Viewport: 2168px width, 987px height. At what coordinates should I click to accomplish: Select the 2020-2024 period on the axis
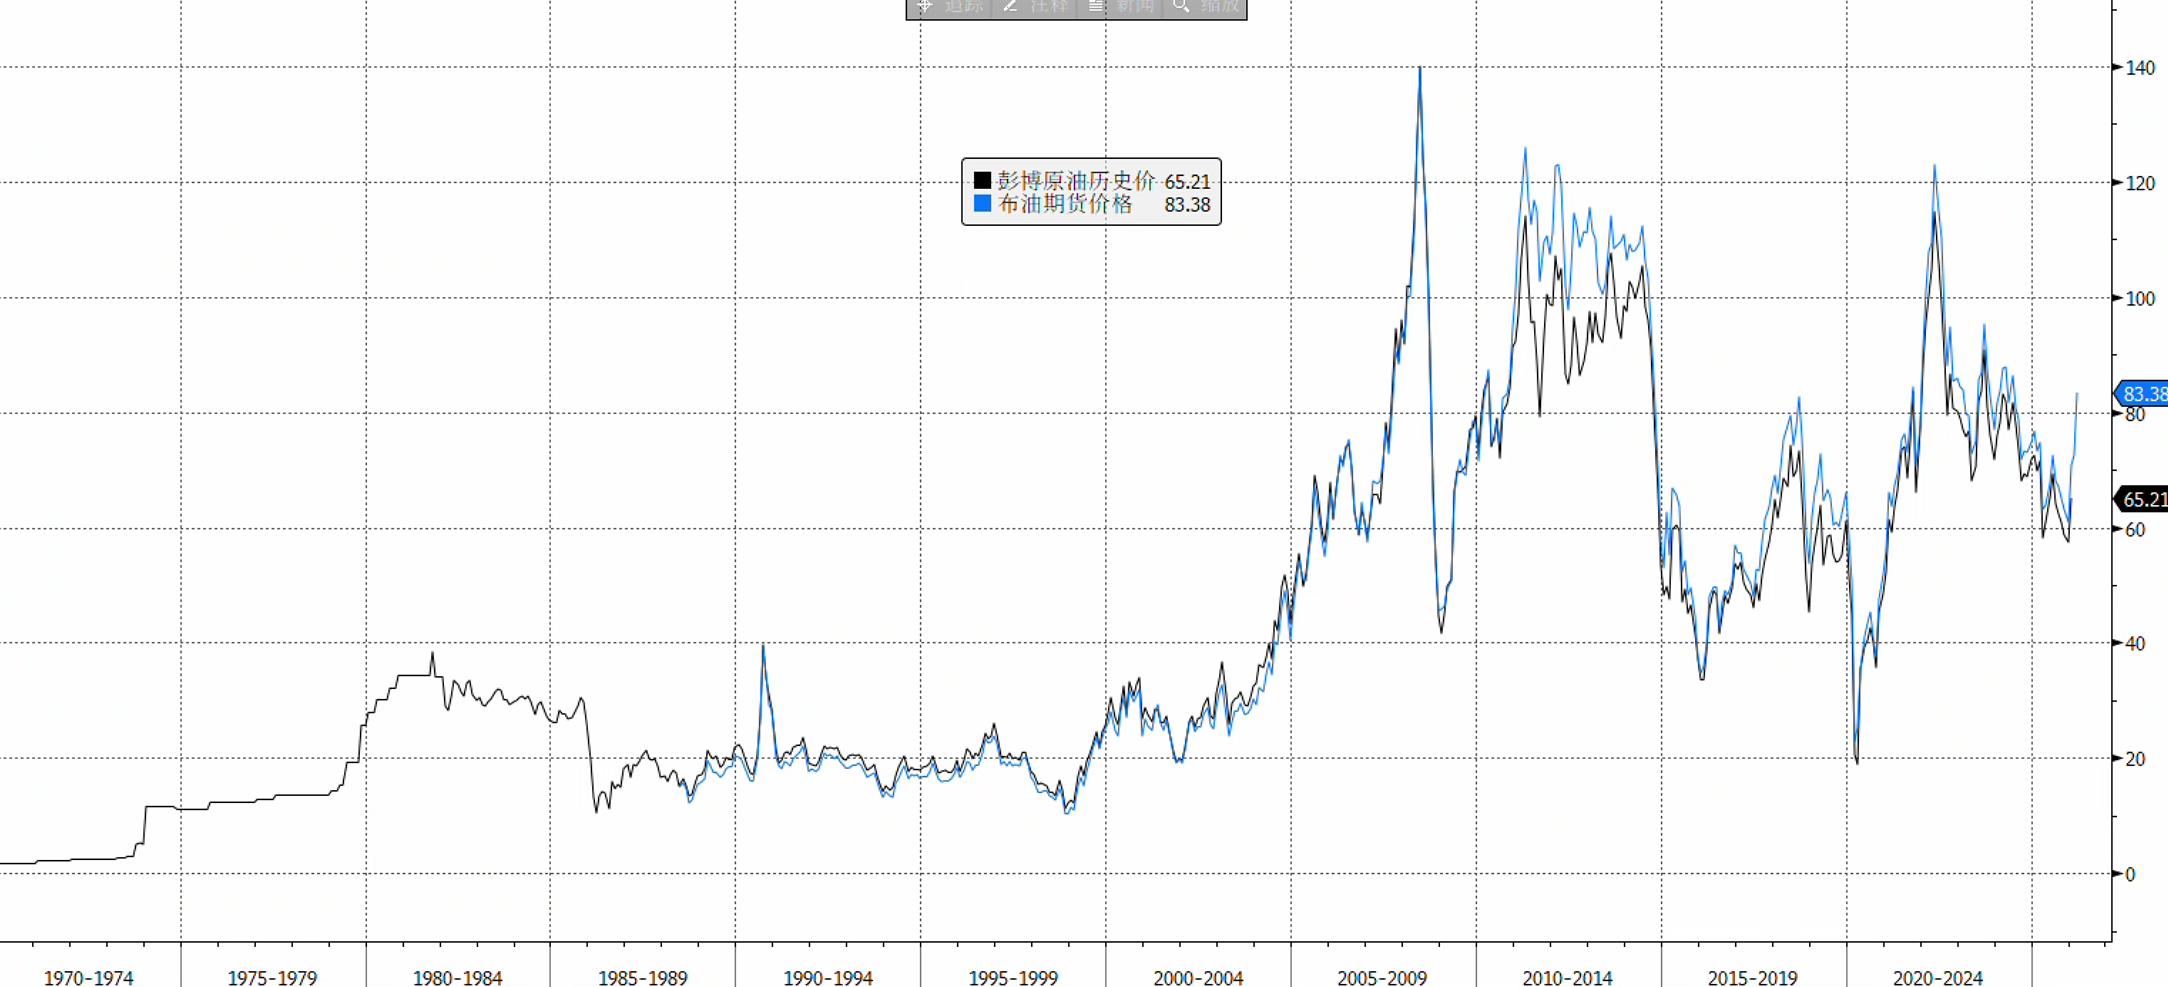(1938, 977)
